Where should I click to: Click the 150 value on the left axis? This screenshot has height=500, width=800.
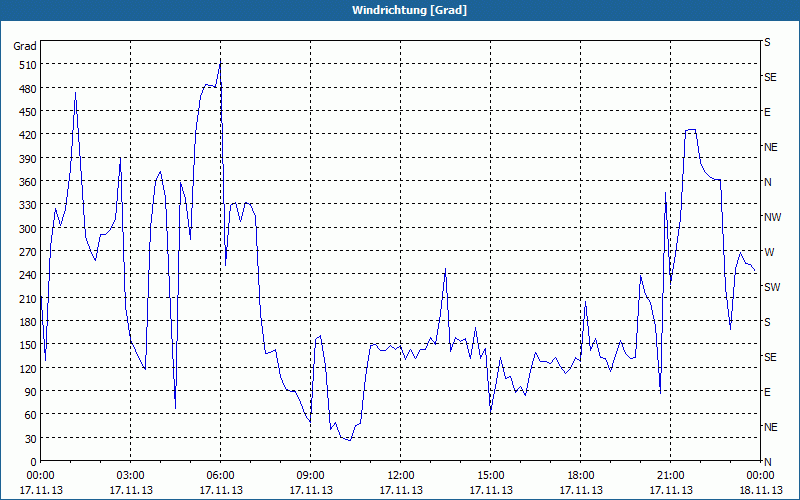tap(28, 345)
